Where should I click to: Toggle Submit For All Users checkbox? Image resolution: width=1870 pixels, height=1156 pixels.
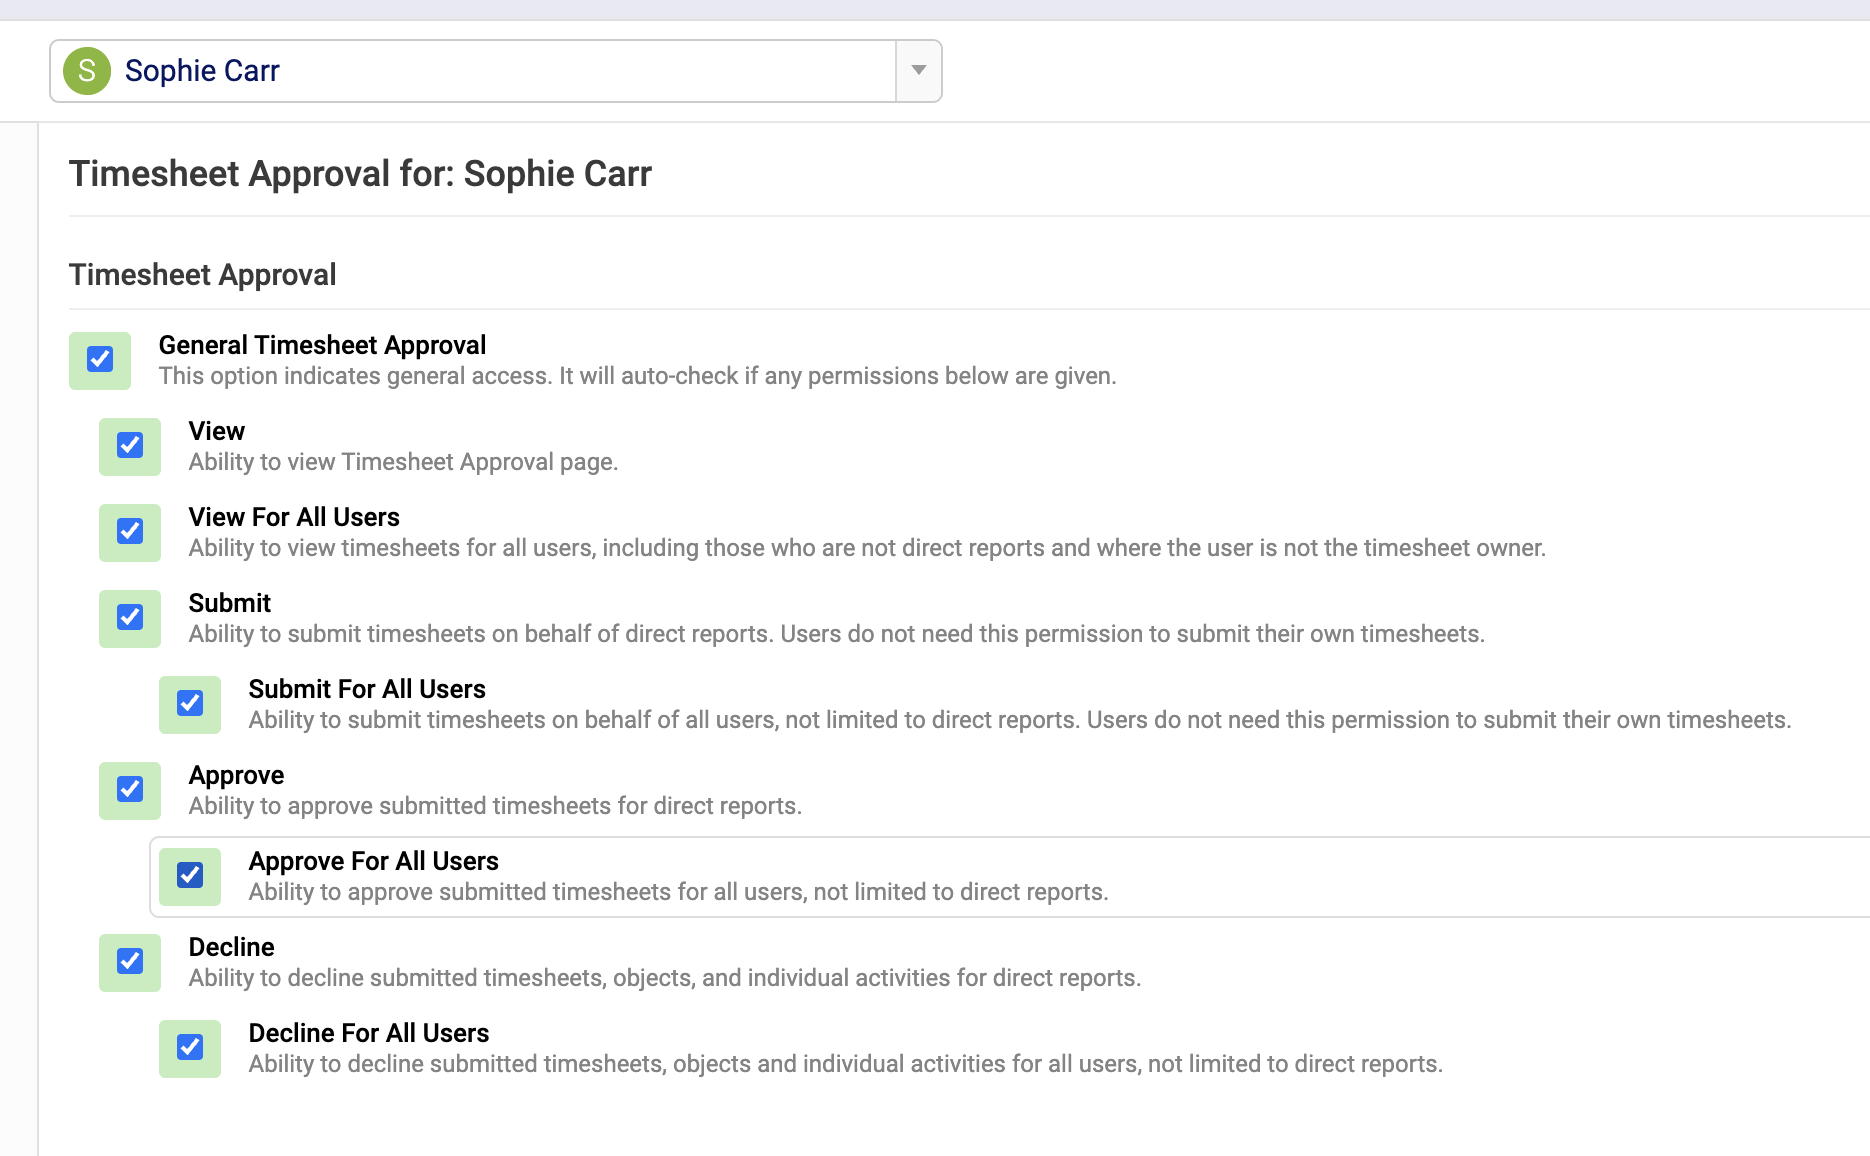(190, 704)
